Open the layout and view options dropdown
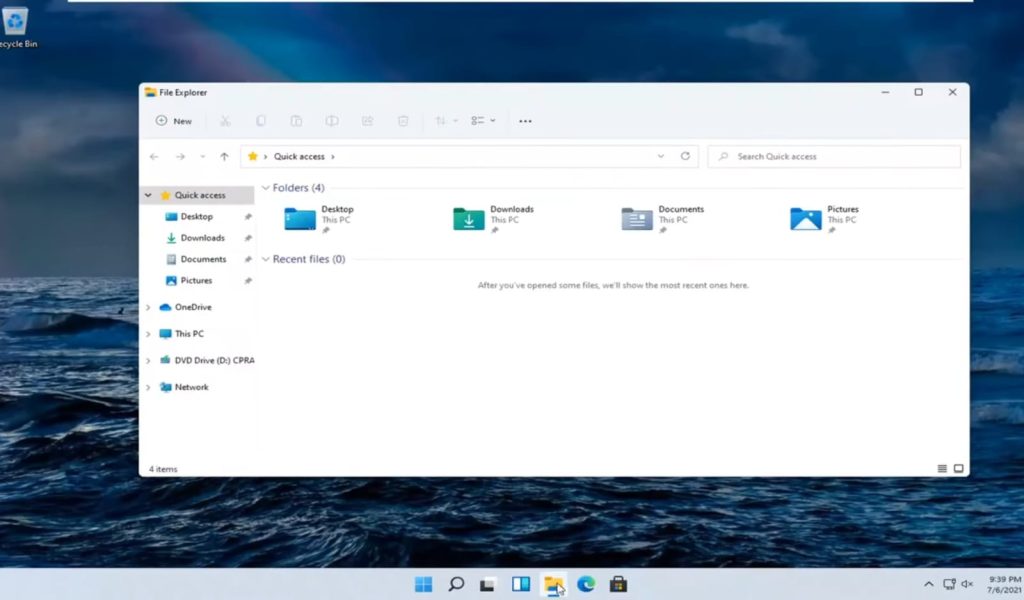This screenshot has width=1024, height=600. click(x=483, y=121)
